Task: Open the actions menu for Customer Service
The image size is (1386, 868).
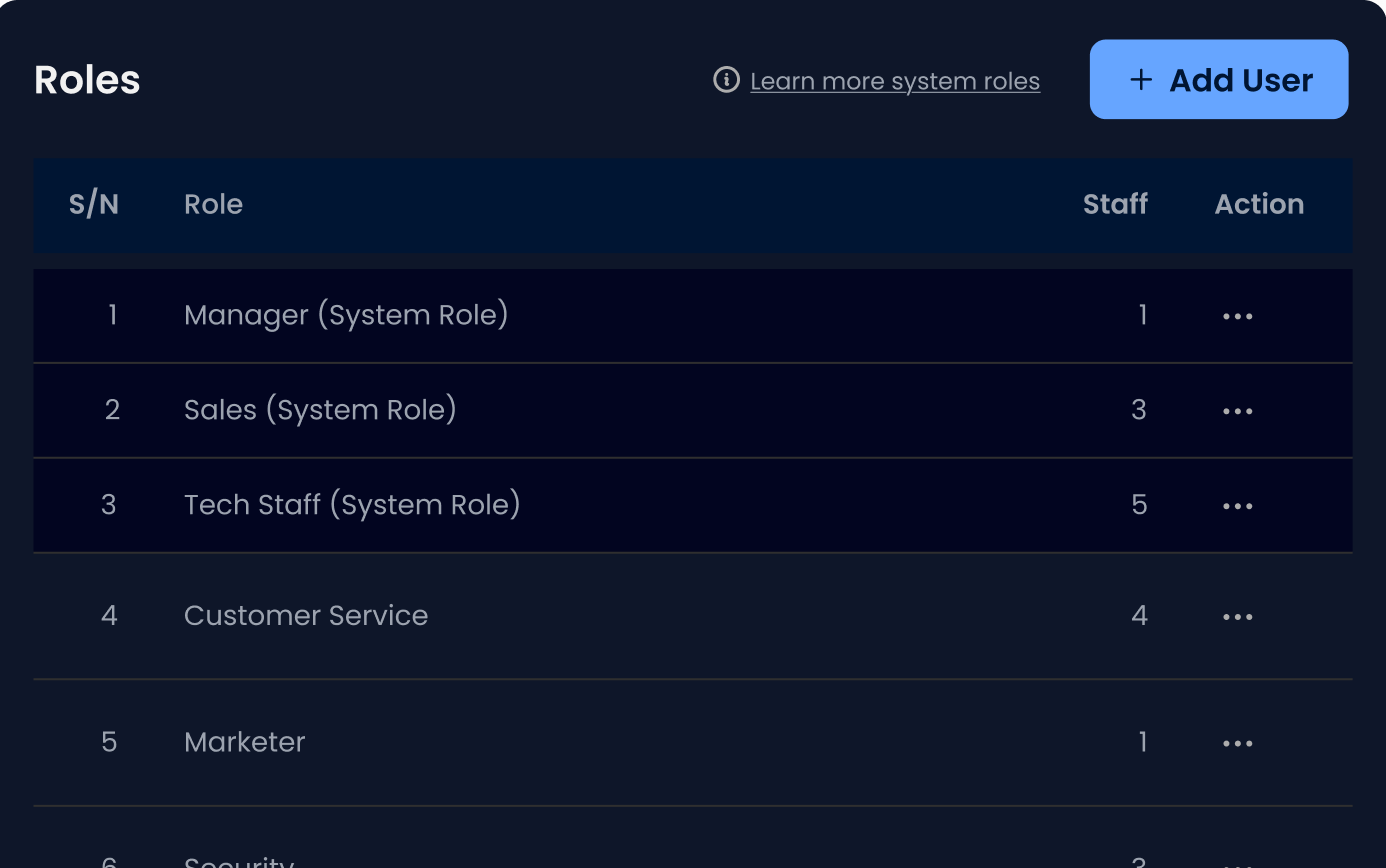Action: 1237,617
